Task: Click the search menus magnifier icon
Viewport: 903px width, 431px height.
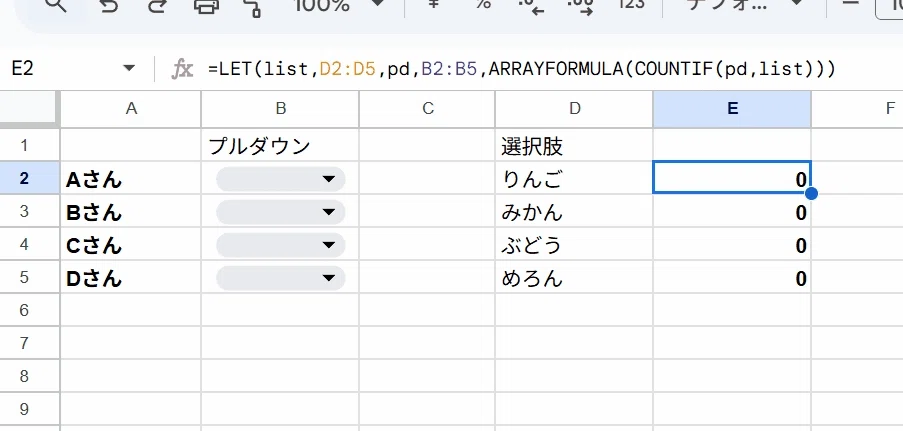Action: (55, 5)
